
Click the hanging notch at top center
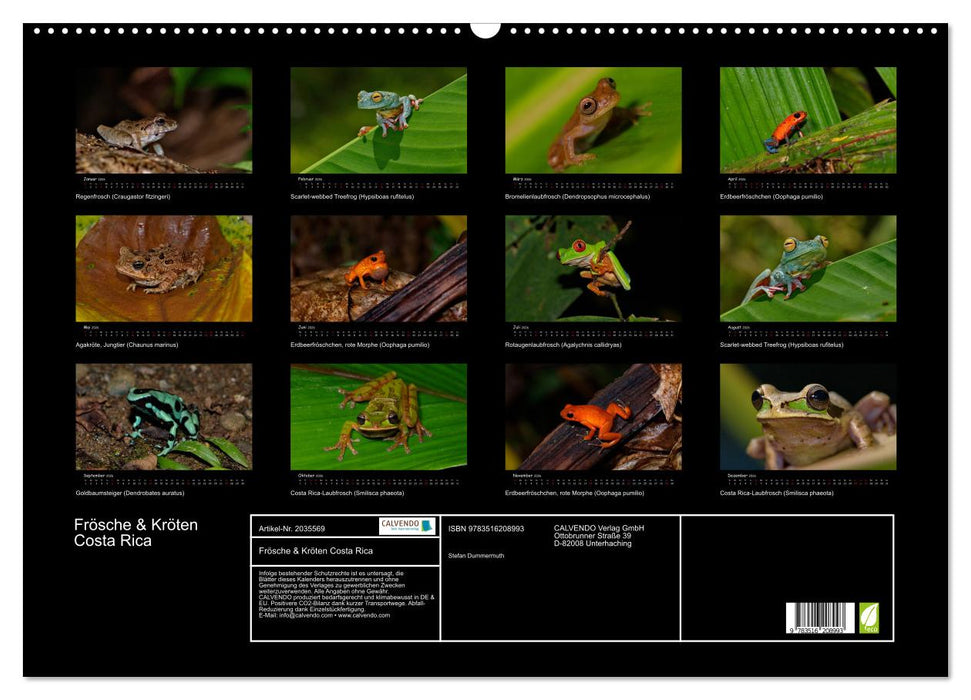pos(485,29)
